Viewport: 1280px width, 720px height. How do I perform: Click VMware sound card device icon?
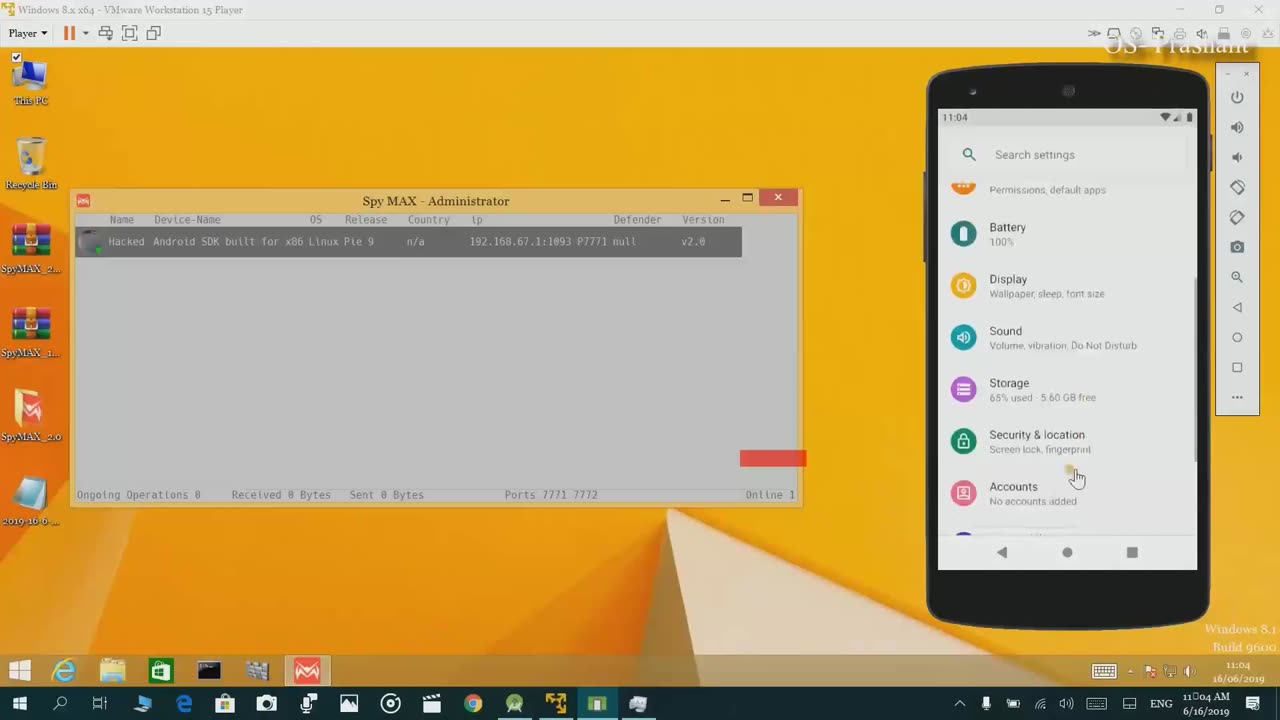[1202, 33]
